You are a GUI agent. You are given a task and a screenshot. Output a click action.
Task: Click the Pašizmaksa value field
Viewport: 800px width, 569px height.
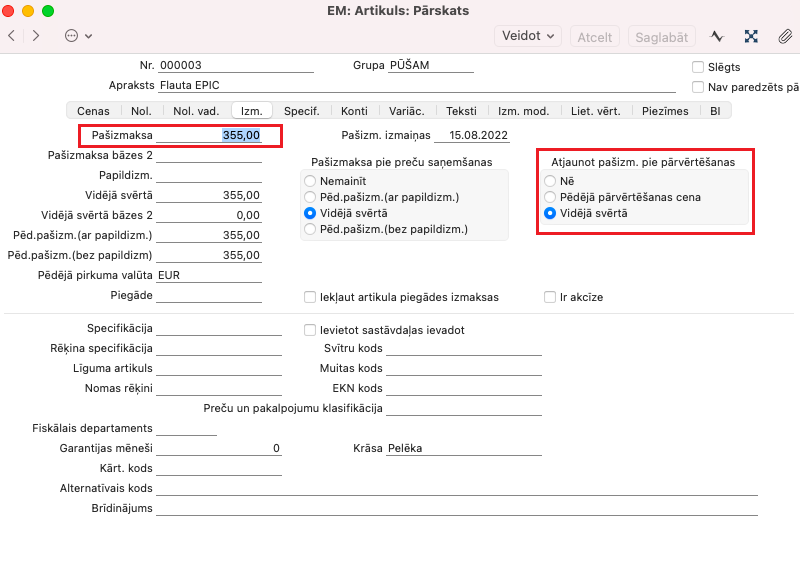210,135
